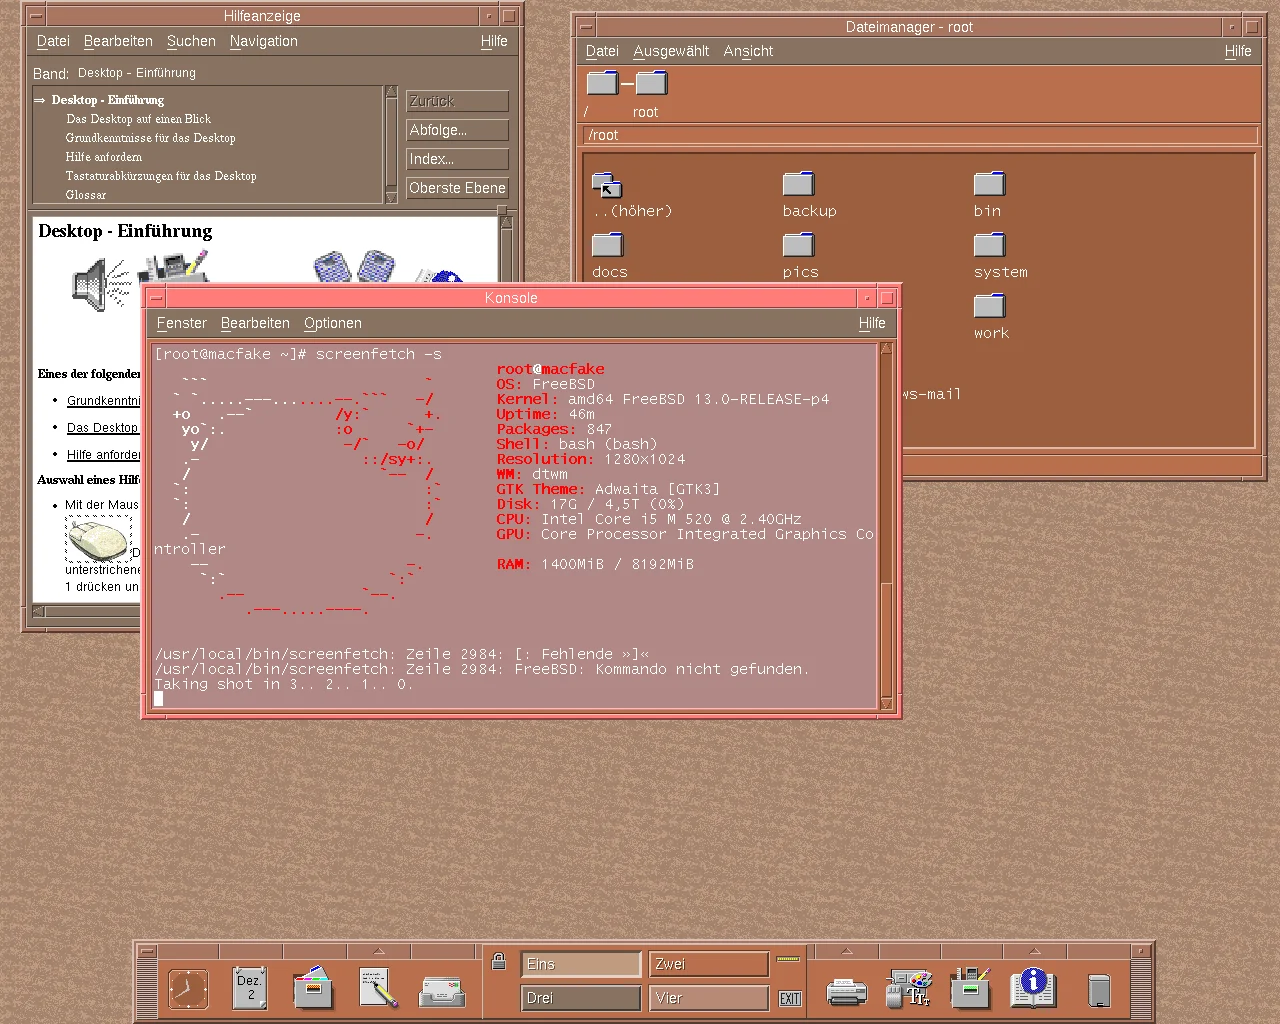Open the clock on the front panel
The image size is (1280, 1024).
[188, 989]
